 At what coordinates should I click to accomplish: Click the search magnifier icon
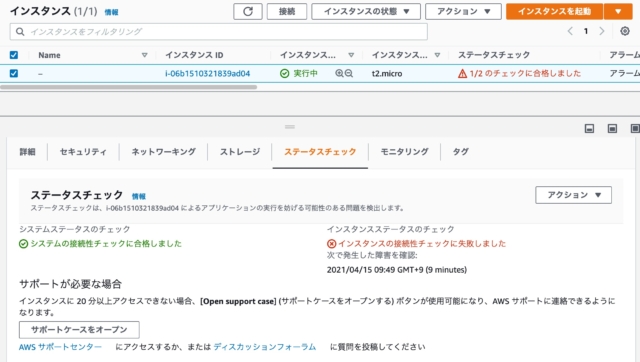pyautogui.click(x=20, y=31)
